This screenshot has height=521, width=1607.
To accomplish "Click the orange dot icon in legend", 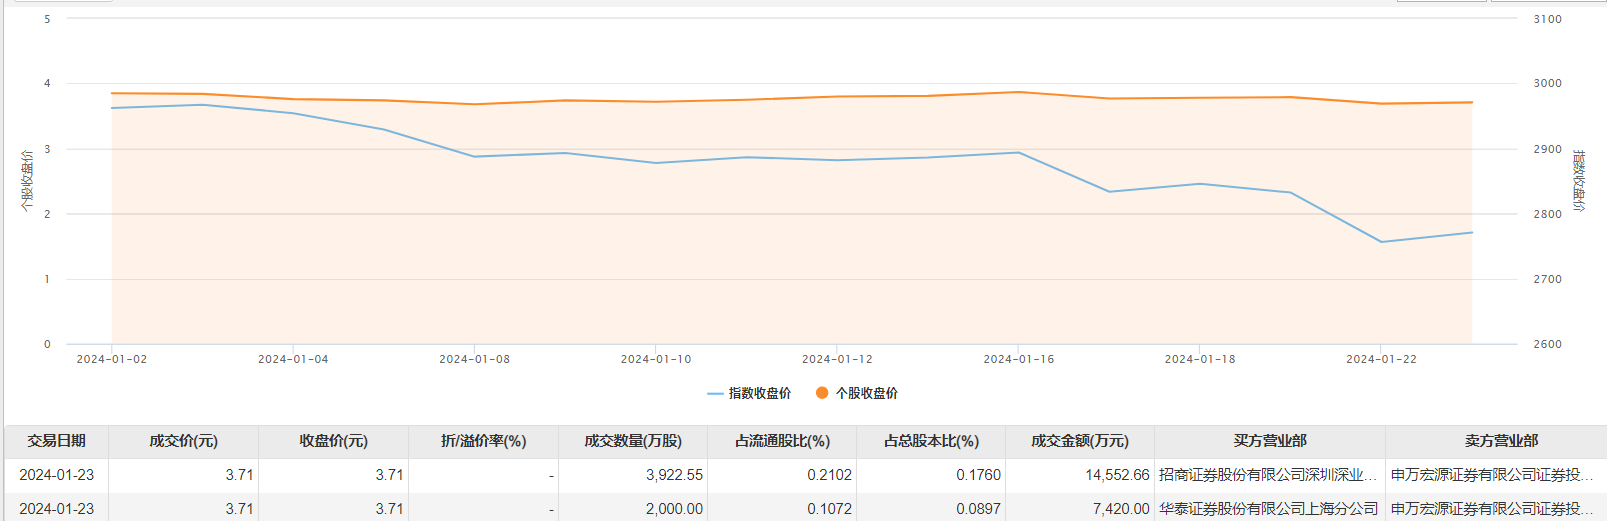I will [x=822, y=393].
